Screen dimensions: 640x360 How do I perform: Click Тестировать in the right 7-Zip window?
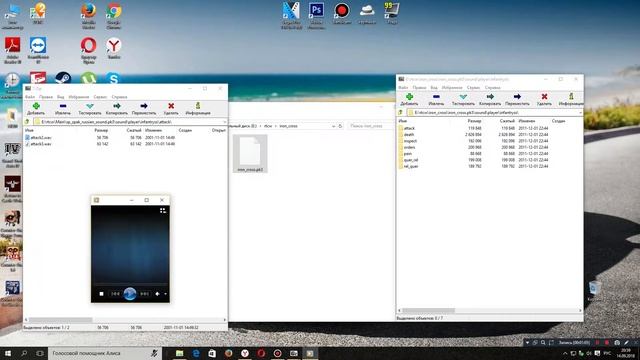463,99
